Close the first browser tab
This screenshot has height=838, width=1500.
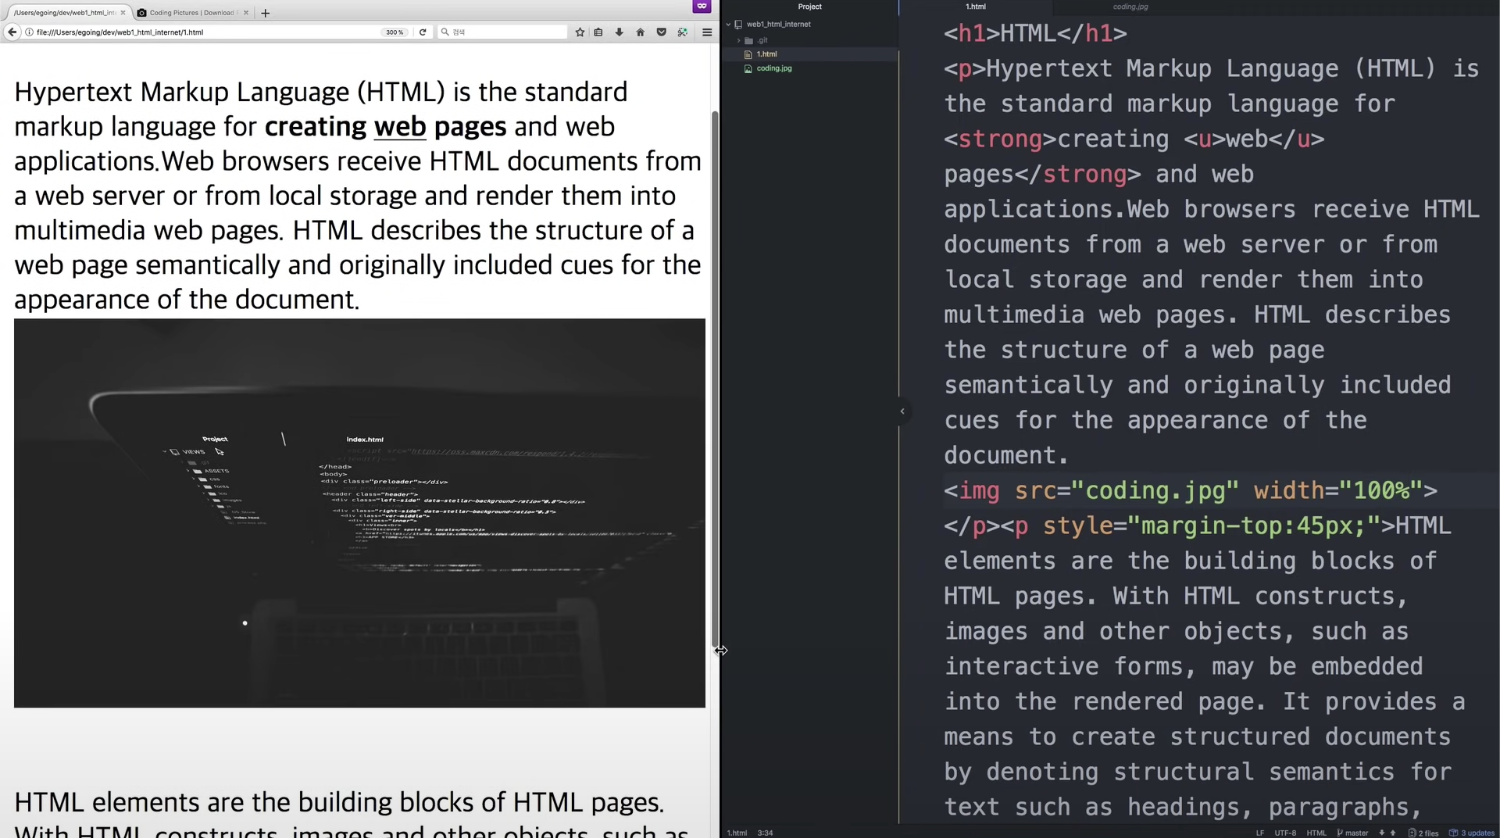pos(123,13)
